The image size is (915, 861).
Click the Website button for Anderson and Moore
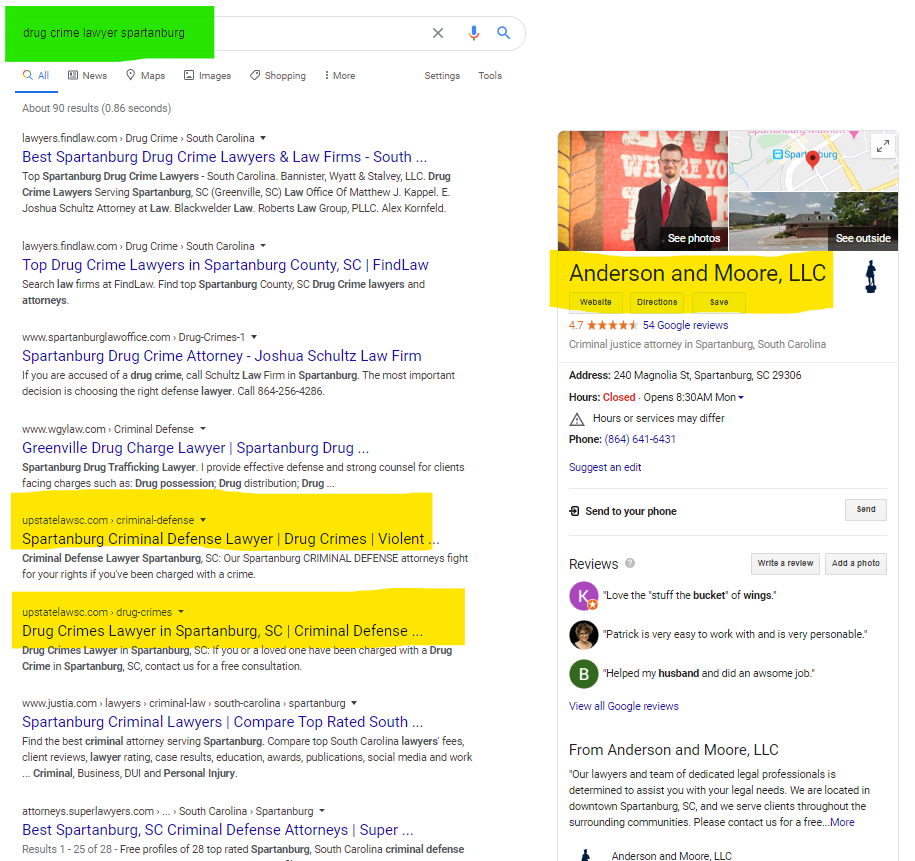pos(596,302)
